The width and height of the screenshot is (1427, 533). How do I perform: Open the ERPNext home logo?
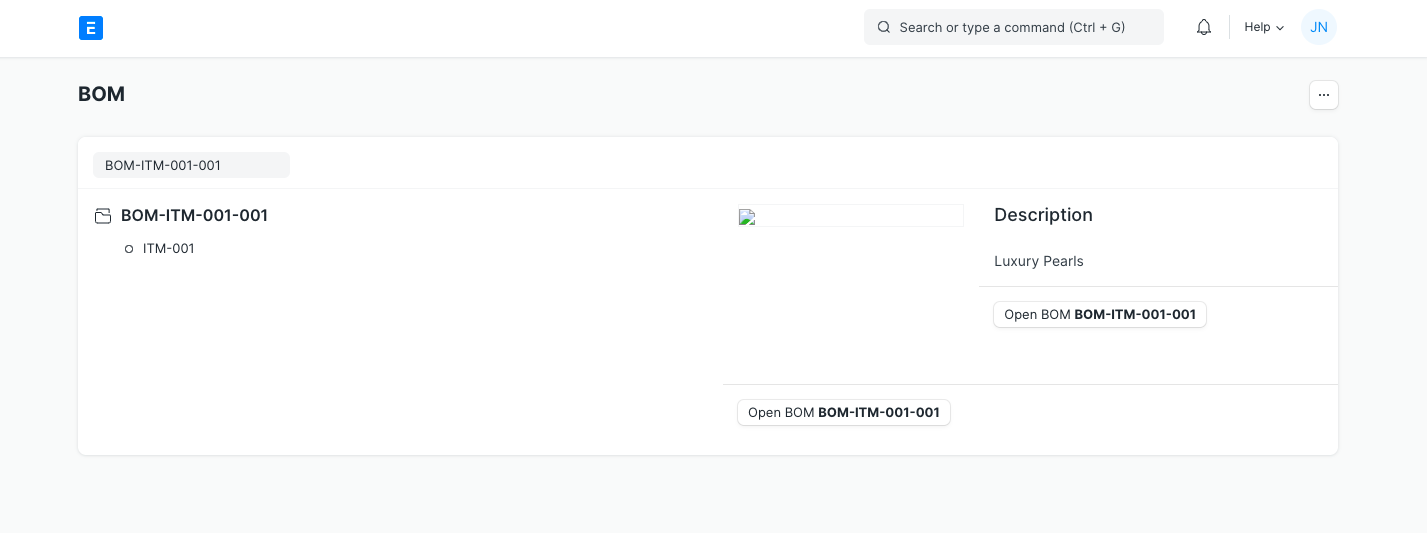91,28
